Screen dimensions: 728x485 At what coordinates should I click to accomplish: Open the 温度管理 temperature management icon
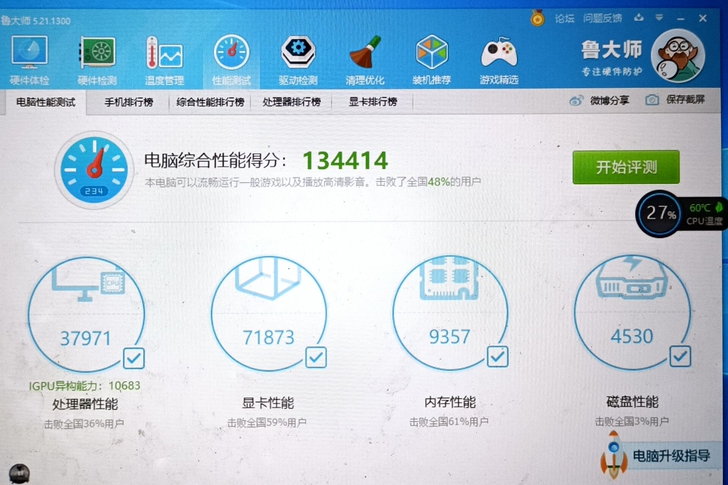click(164, 61)
